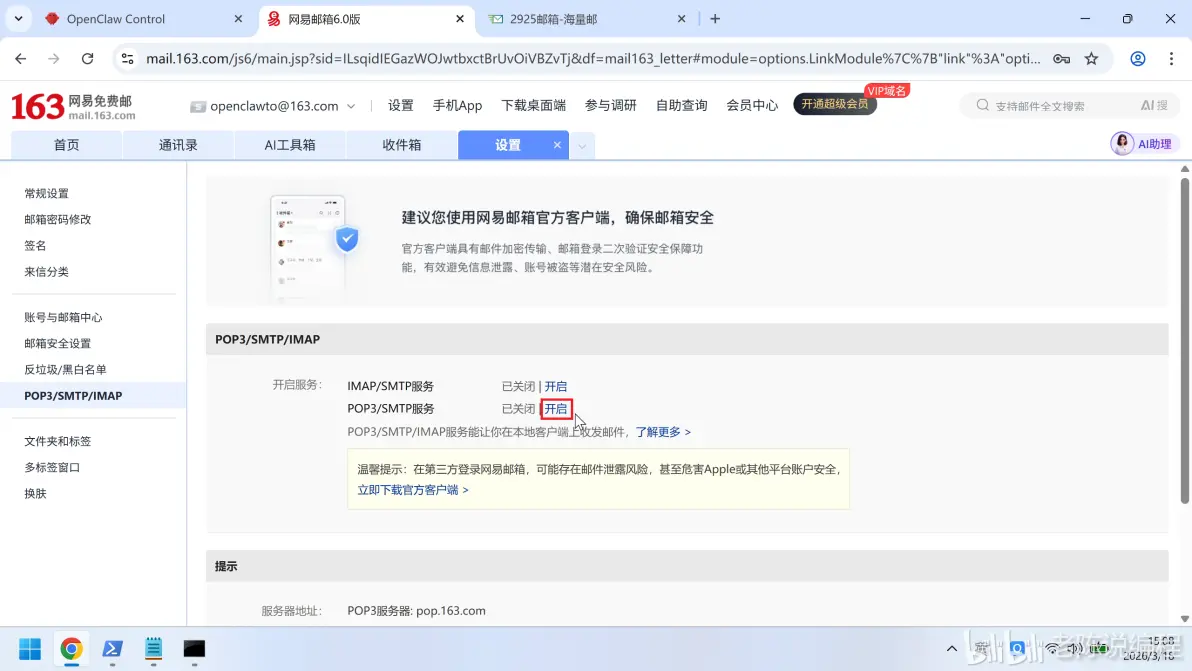Open Chrome from the taskbar
This screenshot has width=1192, height=671.
click(x=71, y=649)
